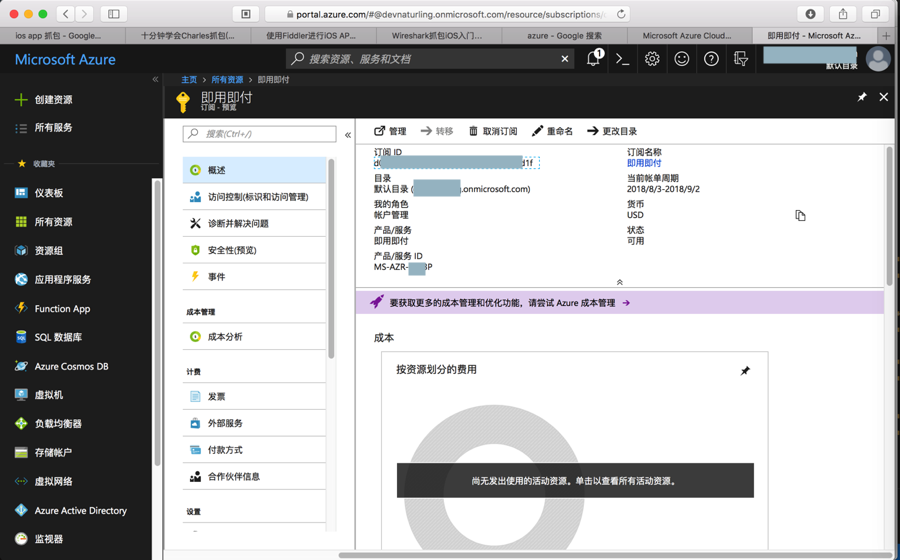Open directory and subscription filter icon
This screenshot has width=900, height=560.
click(x=740, y=59)
